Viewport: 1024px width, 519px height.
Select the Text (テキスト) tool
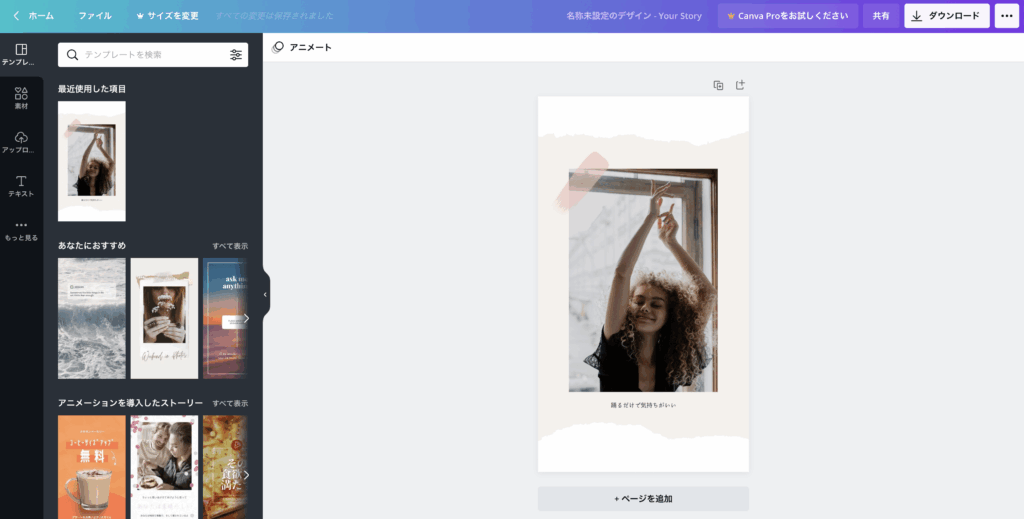pos(21,185)
